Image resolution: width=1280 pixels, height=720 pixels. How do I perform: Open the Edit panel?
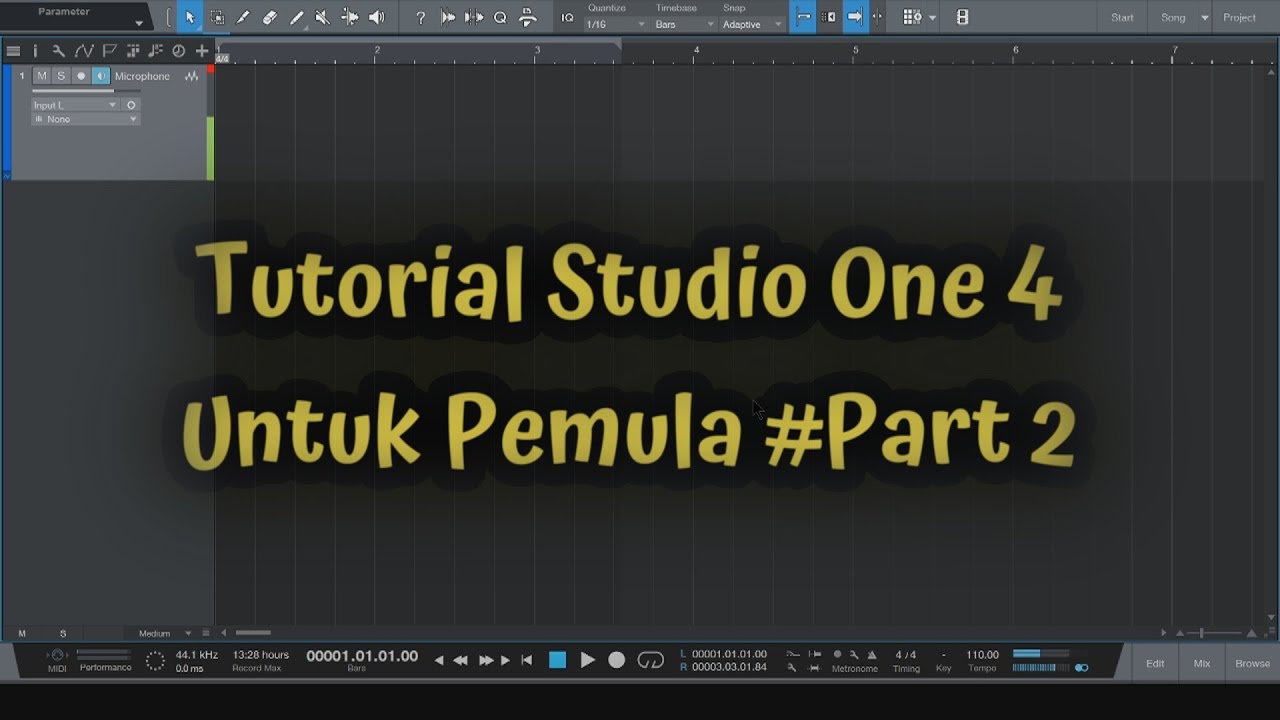[x=1155, y=663]
